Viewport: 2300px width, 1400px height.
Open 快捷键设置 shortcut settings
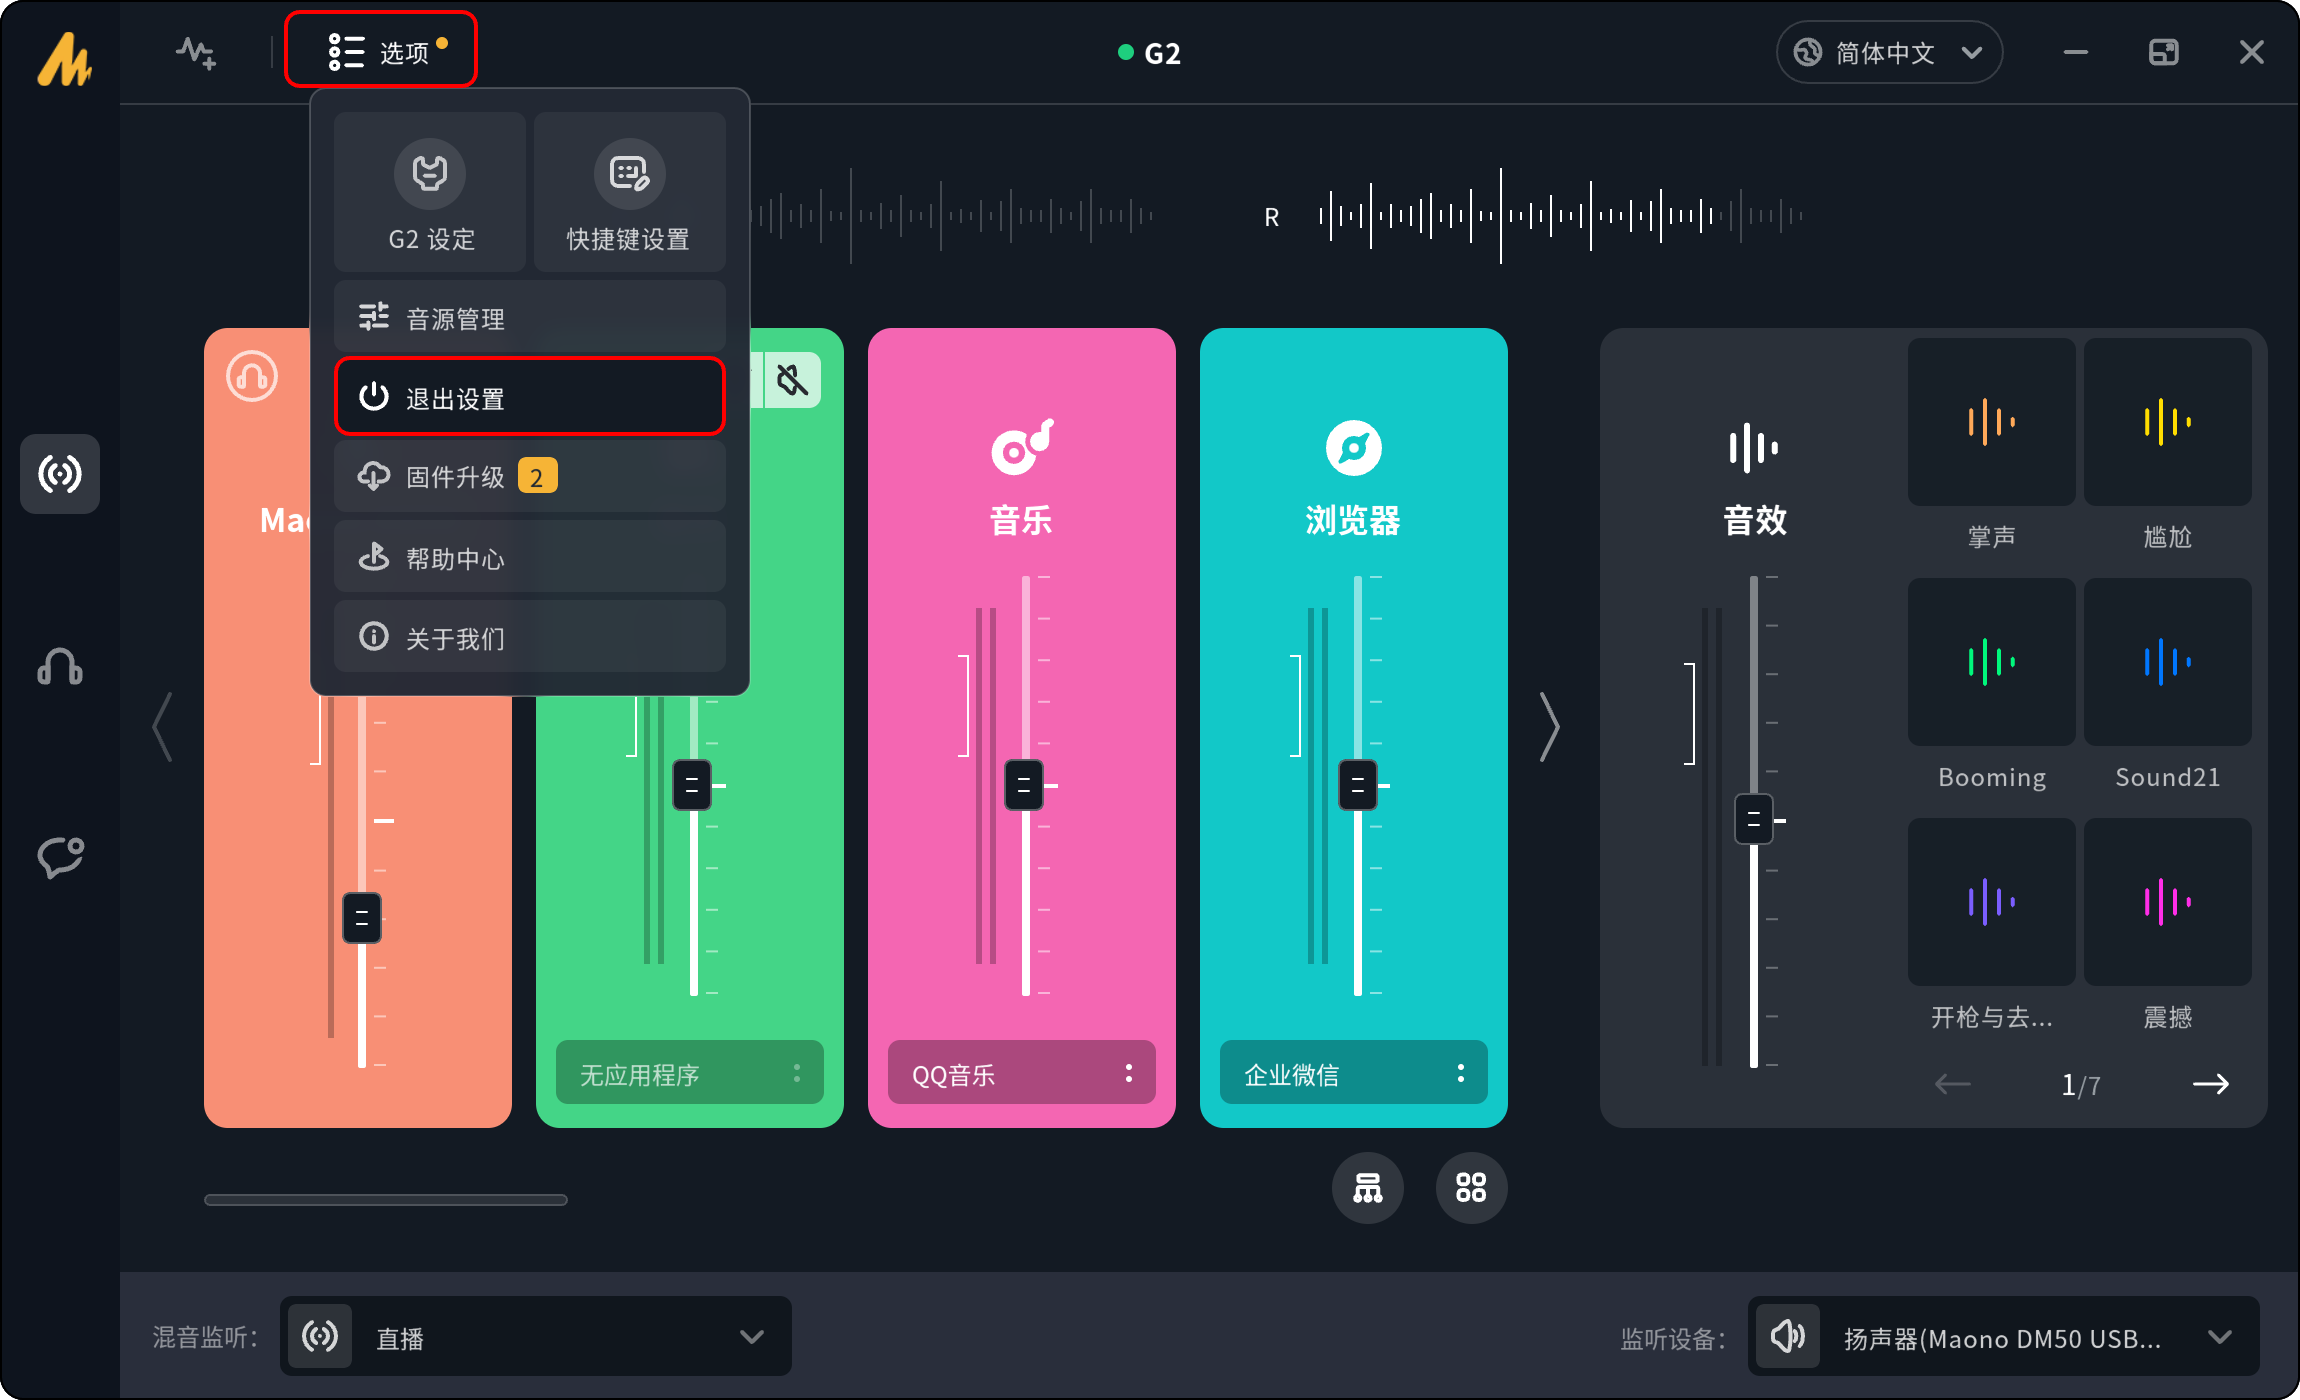click(629, 192)
